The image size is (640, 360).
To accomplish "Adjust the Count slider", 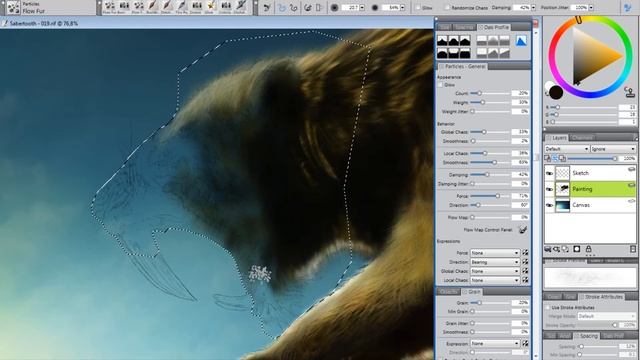I will click(489, 93).
